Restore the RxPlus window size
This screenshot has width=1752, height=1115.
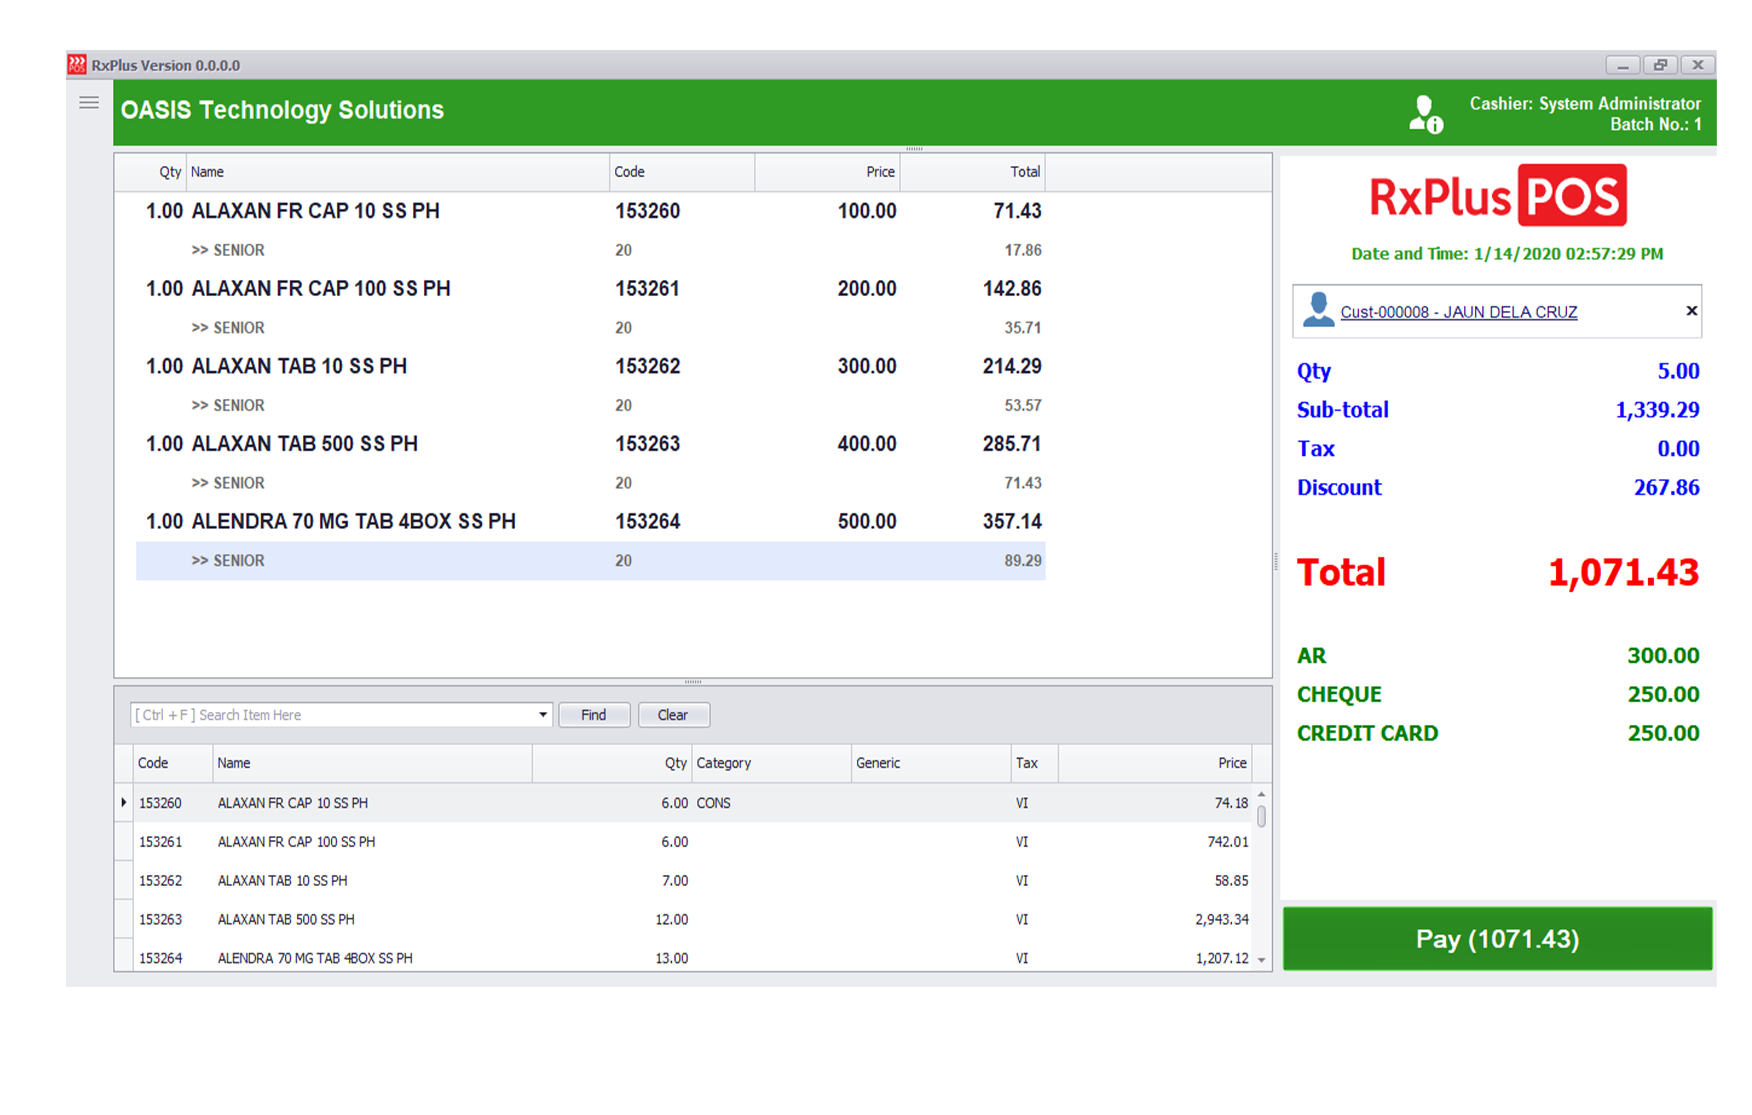[x=1660, y=65]
